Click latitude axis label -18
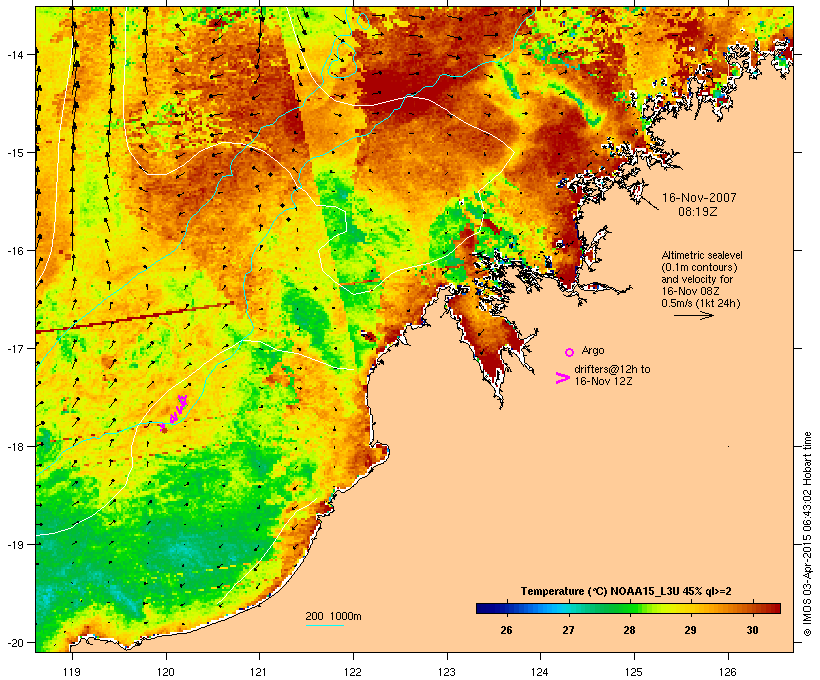 [15, 446]
